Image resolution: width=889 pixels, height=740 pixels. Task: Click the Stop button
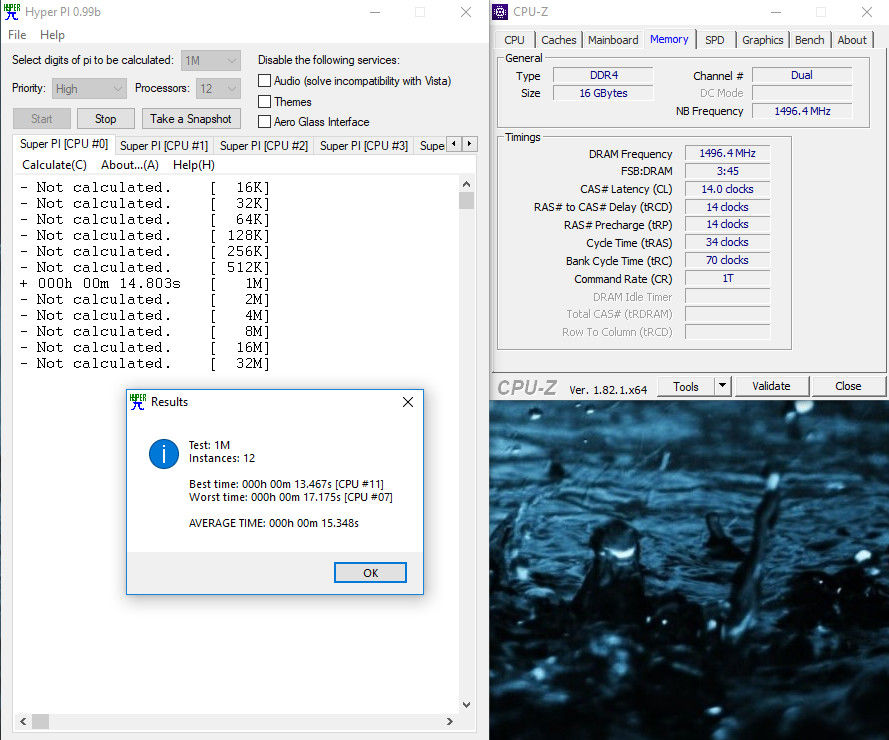(x=105, y=119)
